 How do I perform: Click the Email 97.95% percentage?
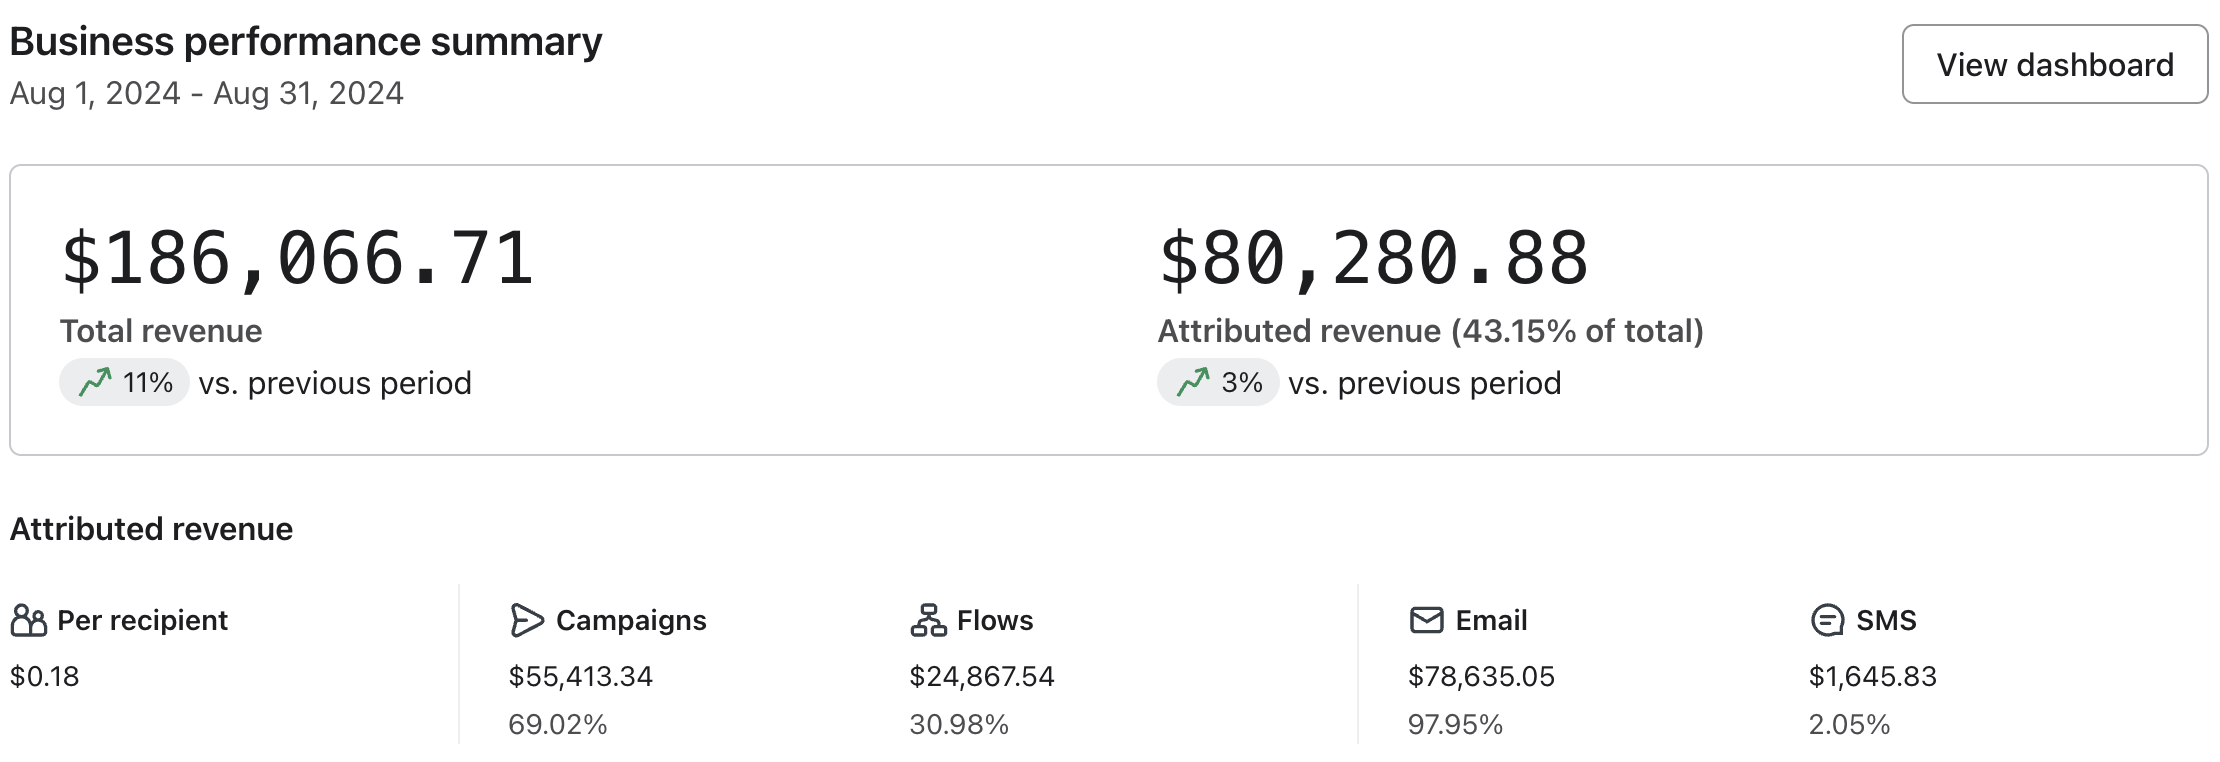[x=1455, y=725]
